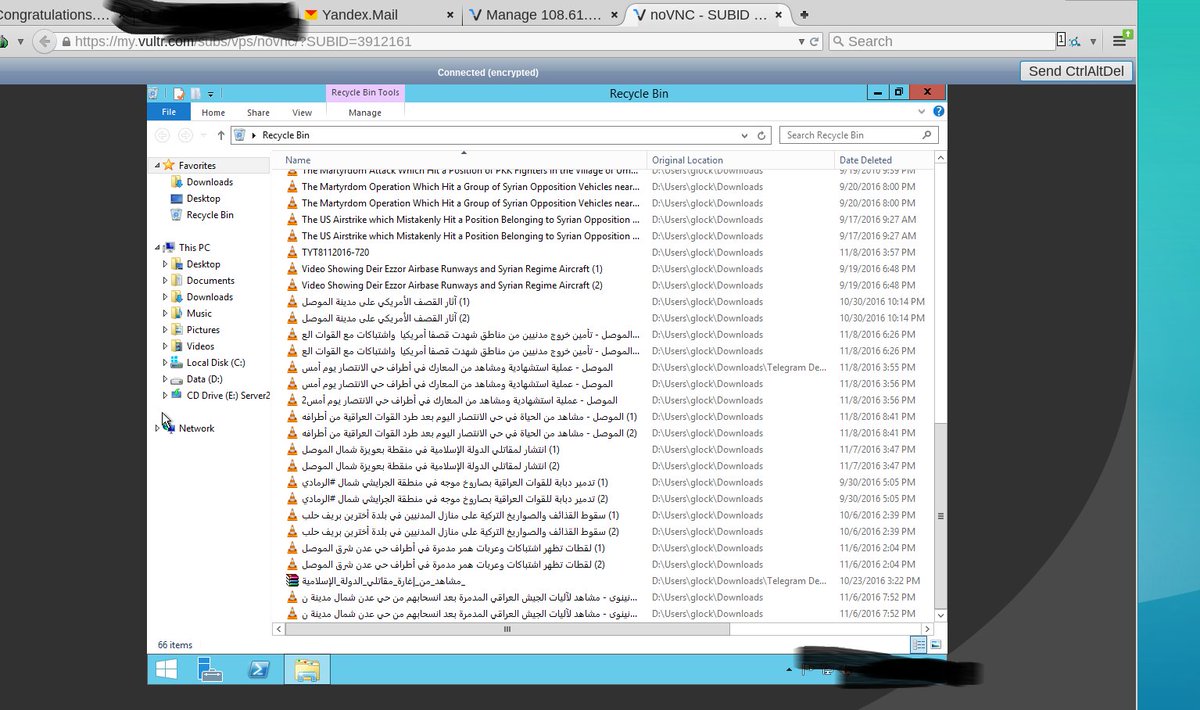Select the File Explorer taskbar icon
Viewport: 1200px width, 710px height.
[x=306, y=669]
